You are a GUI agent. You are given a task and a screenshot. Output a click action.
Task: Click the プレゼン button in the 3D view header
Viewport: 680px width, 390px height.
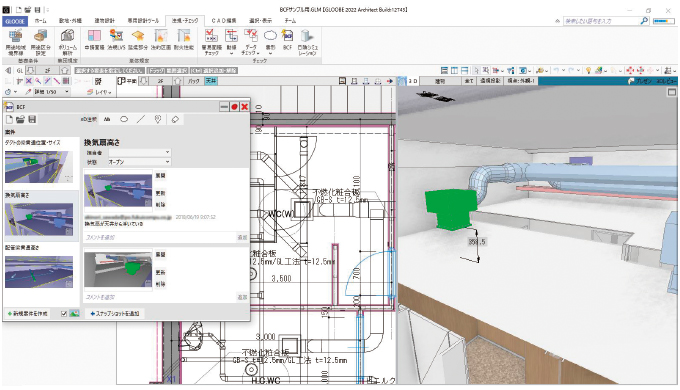(640, 81)
